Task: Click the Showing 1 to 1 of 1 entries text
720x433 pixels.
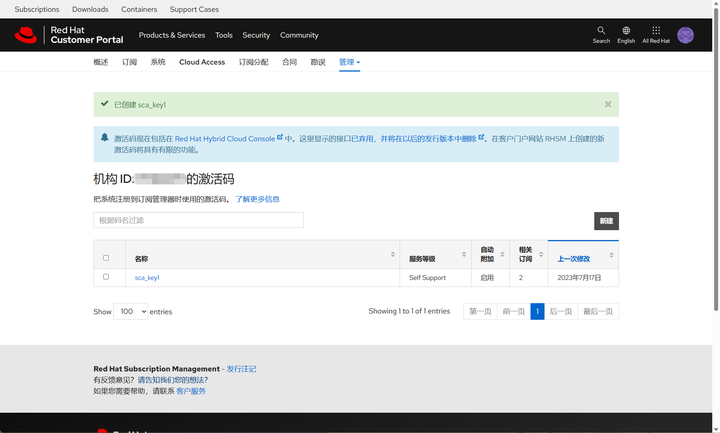Action: click(x=409, y=311)
